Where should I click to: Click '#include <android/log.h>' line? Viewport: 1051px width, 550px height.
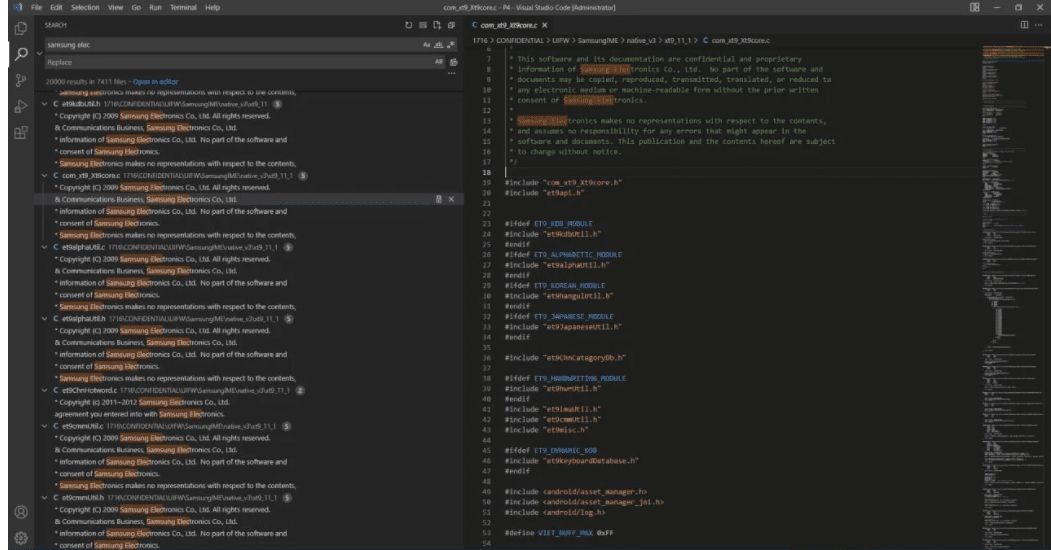pos(555,512)
